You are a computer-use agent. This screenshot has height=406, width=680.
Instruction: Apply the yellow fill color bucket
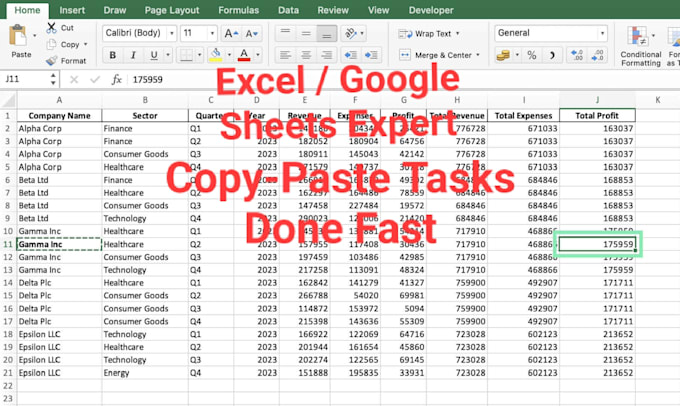point(216,55)
